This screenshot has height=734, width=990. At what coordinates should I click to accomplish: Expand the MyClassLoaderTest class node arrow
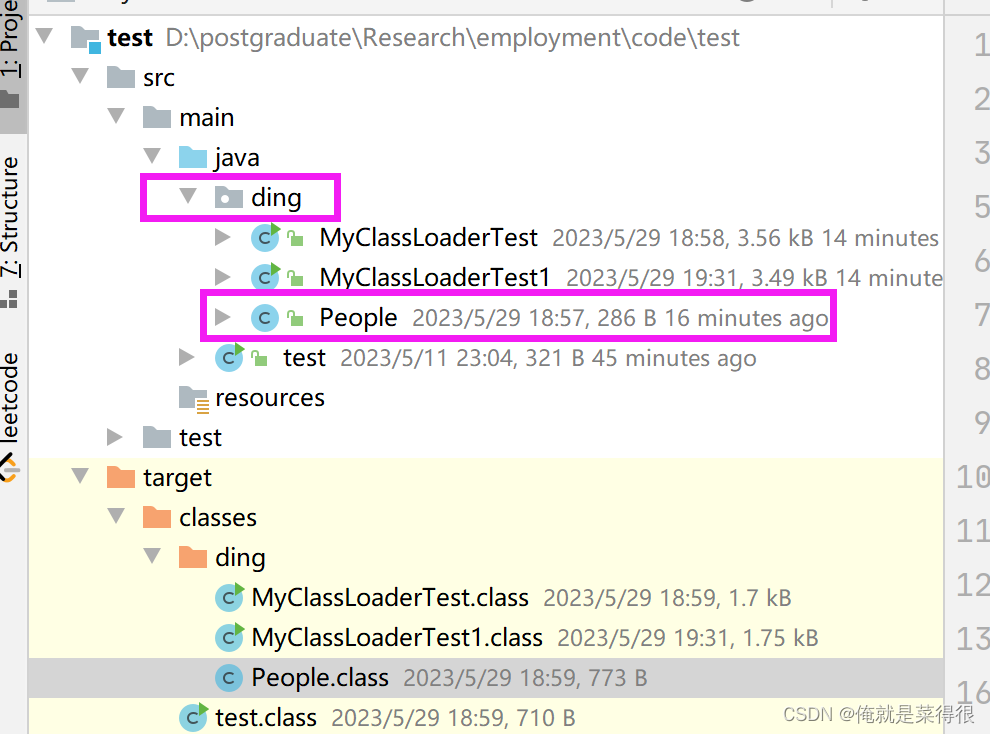coord(222,237)
